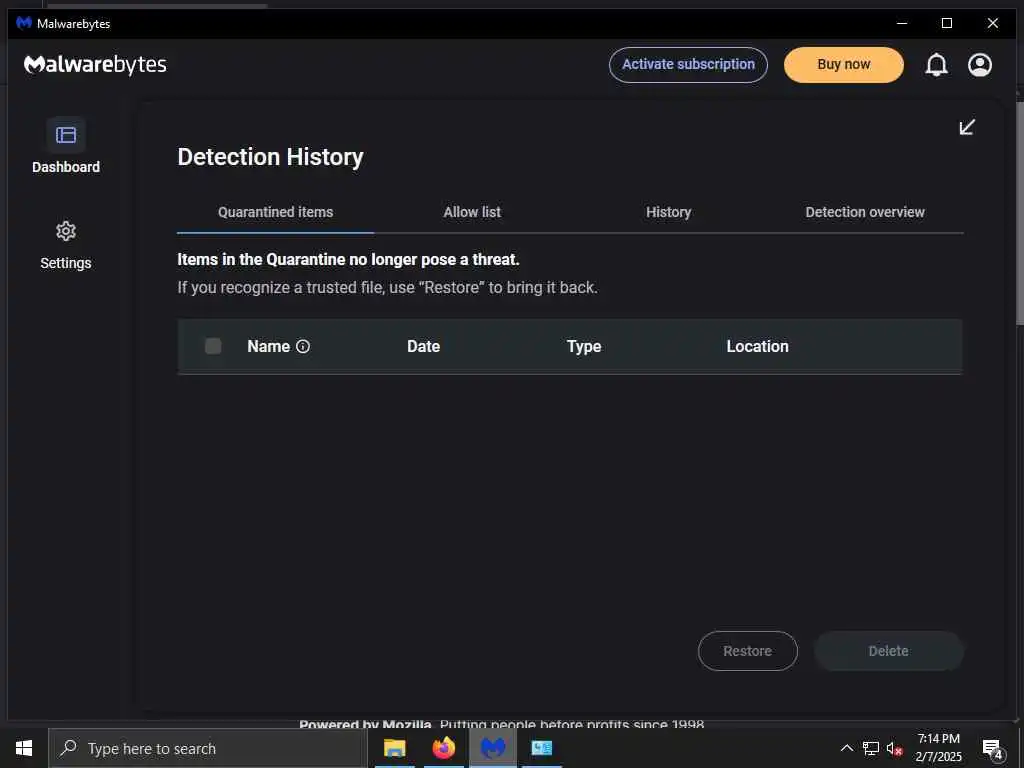
Task: Click the vertical scrollbar at right edge
Action: [x=1019, y=212]
